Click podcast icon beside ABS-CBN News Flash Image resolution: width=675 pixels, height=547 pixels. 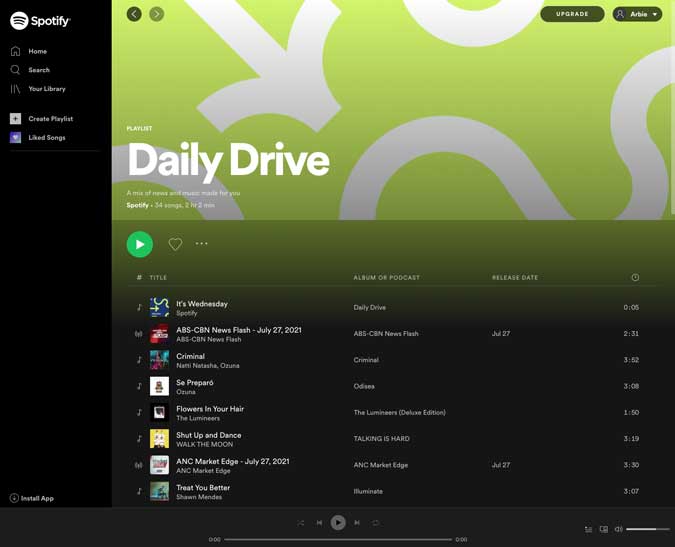[139, 334]
